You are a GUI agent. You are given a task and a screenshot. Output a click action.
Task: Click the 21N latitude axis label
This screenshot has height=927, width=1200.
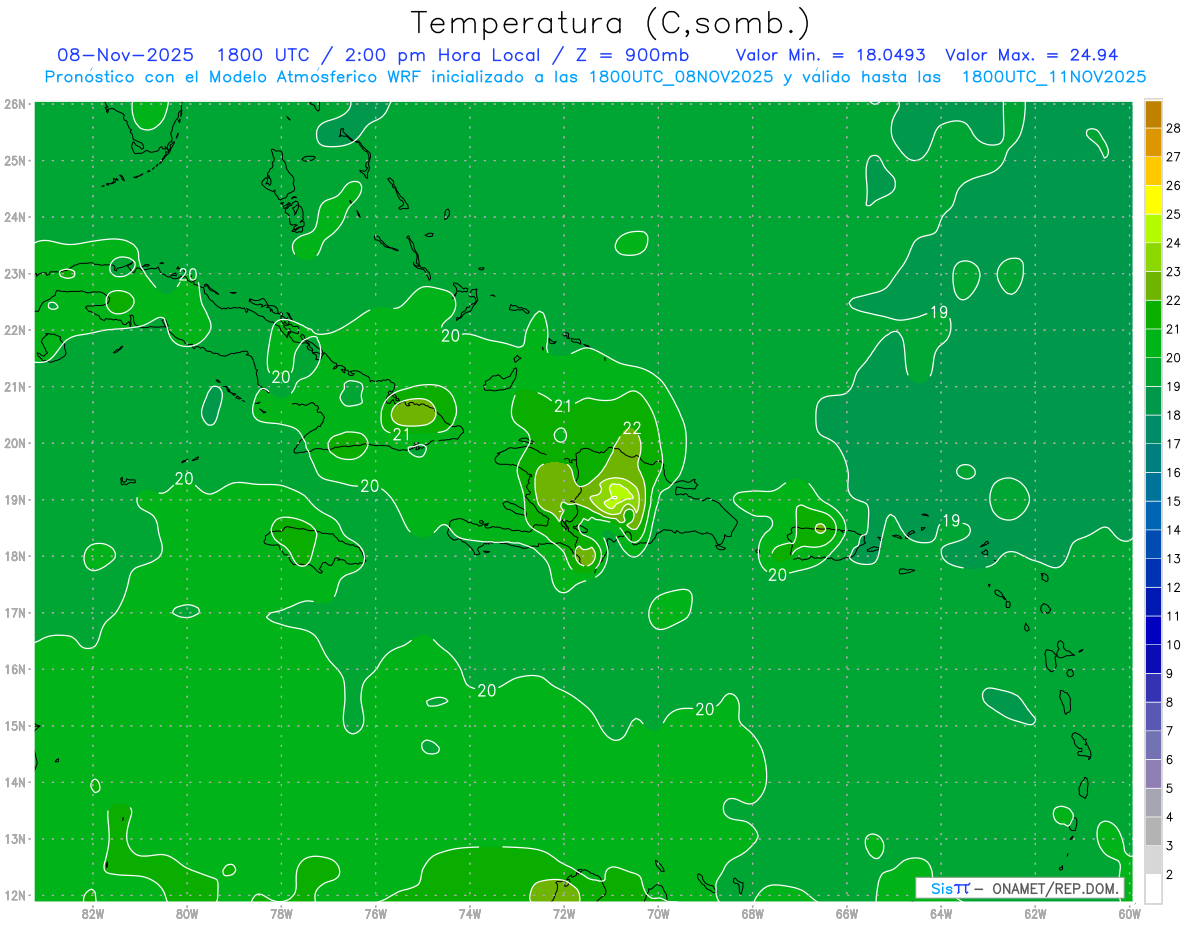pos(15,387)
